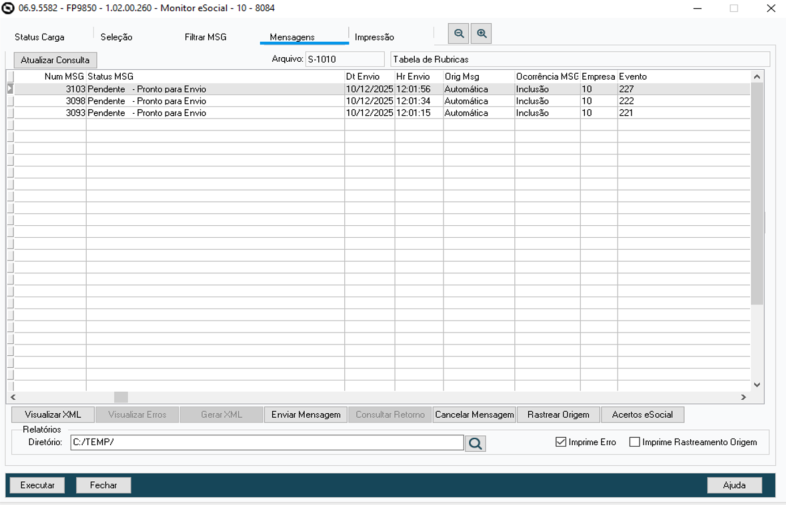Click the application logo in title bar
Screen dimensions: 786x505
[x=8, y=8]
